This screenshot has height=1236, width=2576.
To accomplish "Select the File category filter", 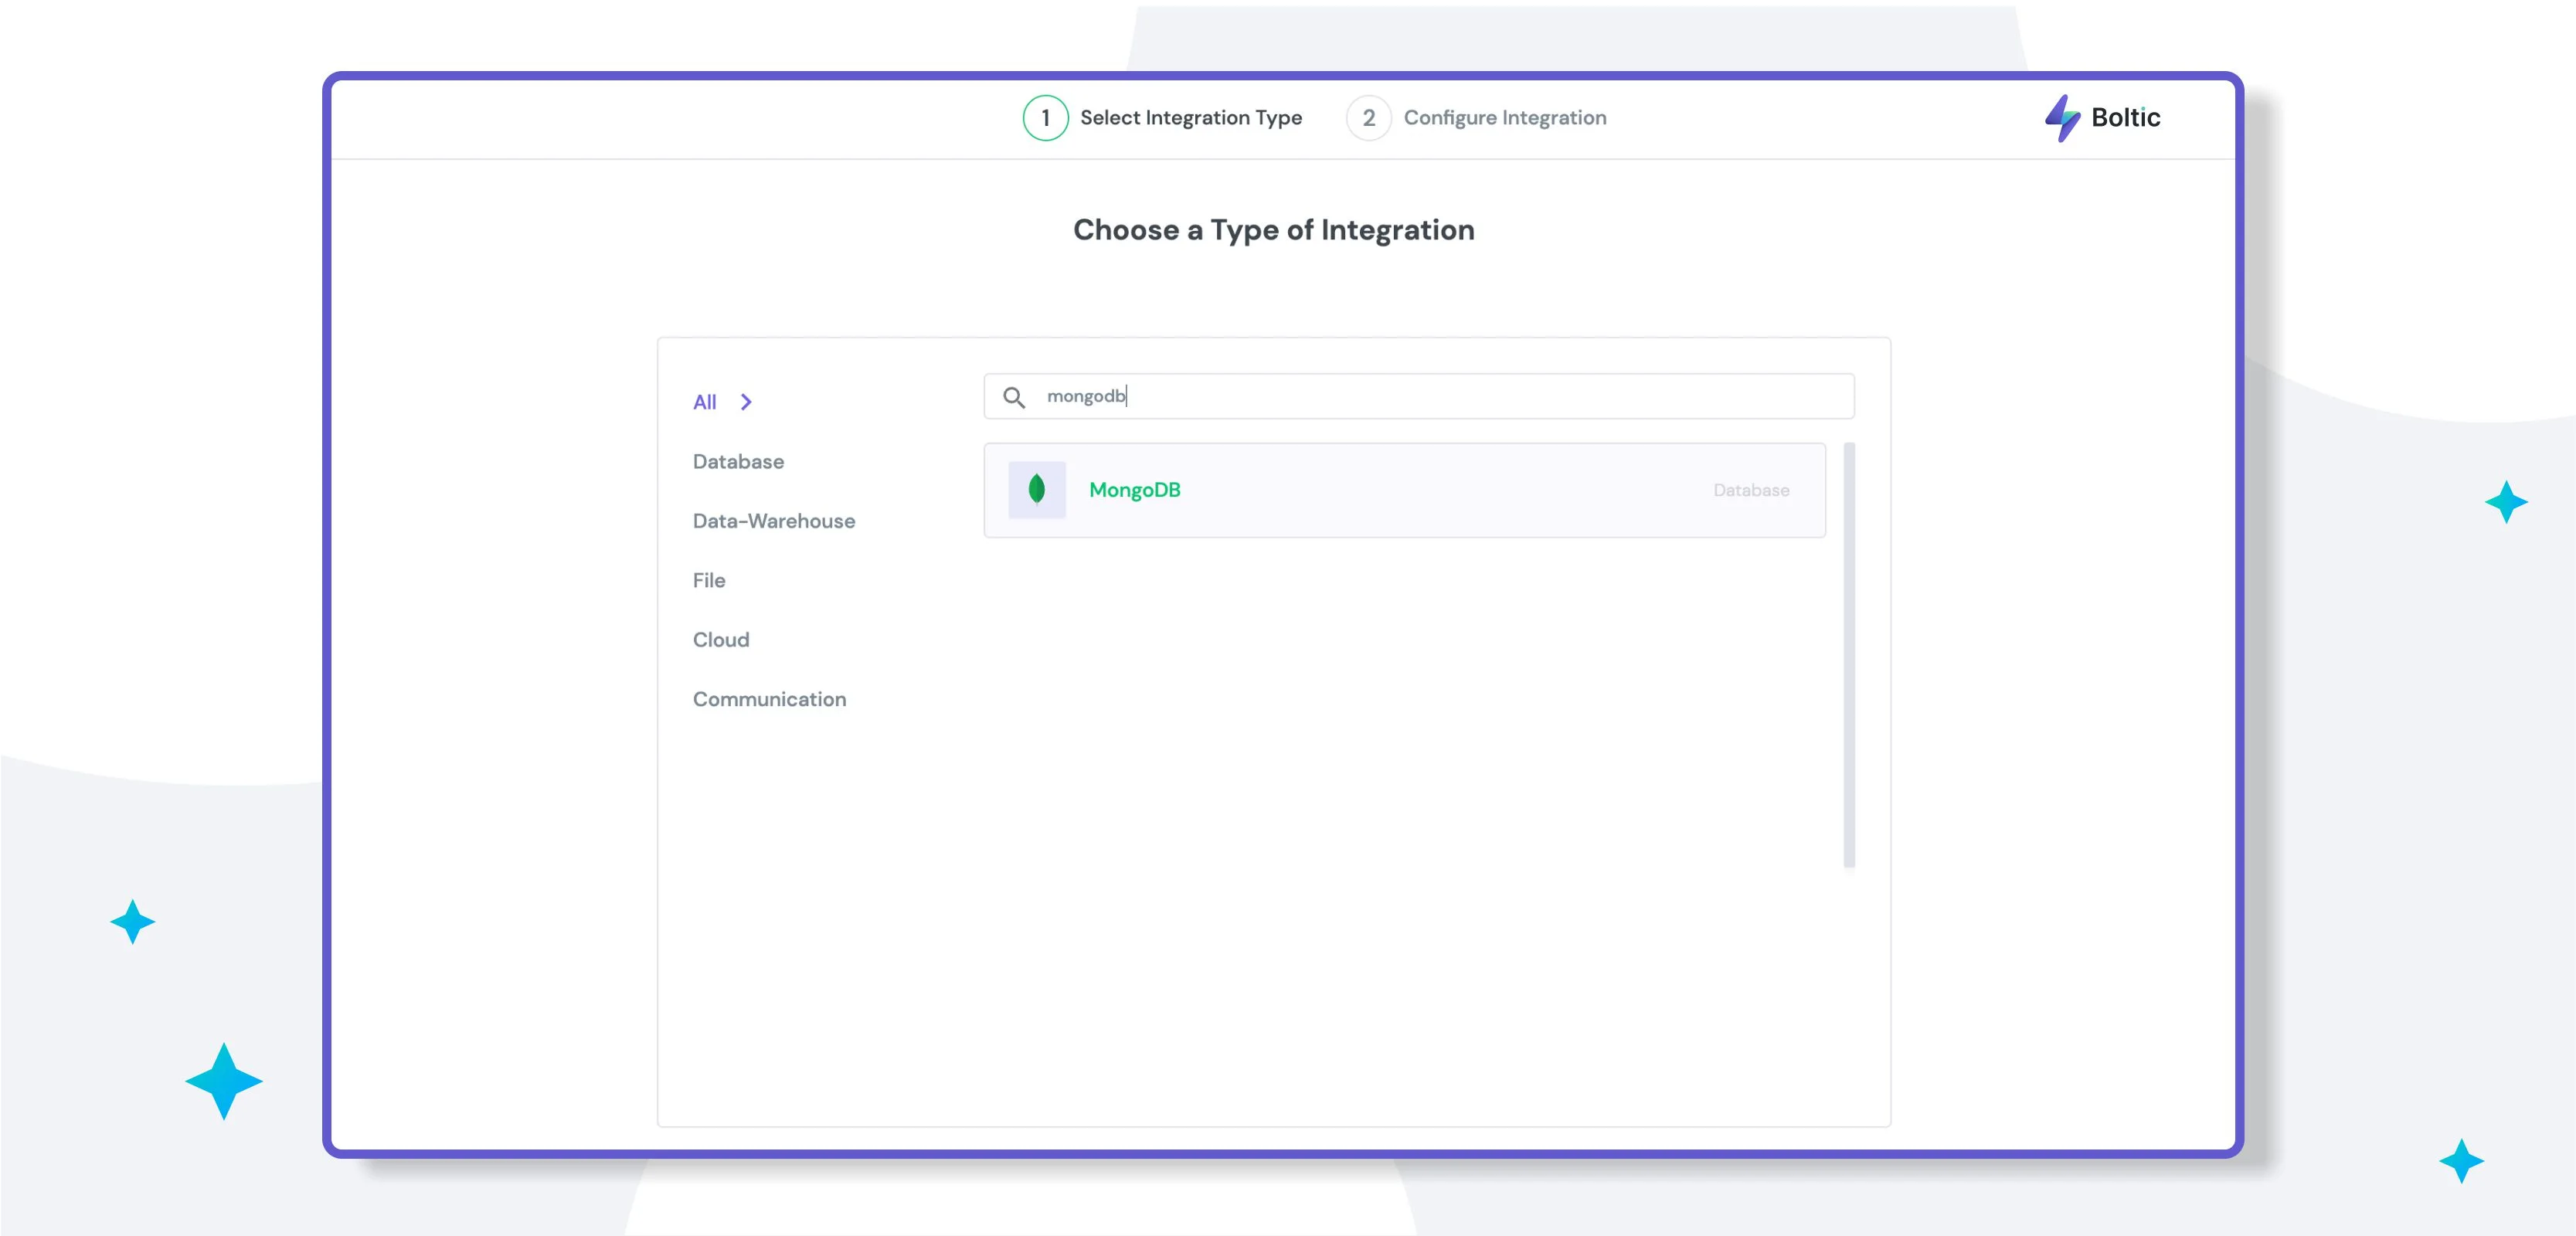I will pyautogui.click(x=708, y=580).
